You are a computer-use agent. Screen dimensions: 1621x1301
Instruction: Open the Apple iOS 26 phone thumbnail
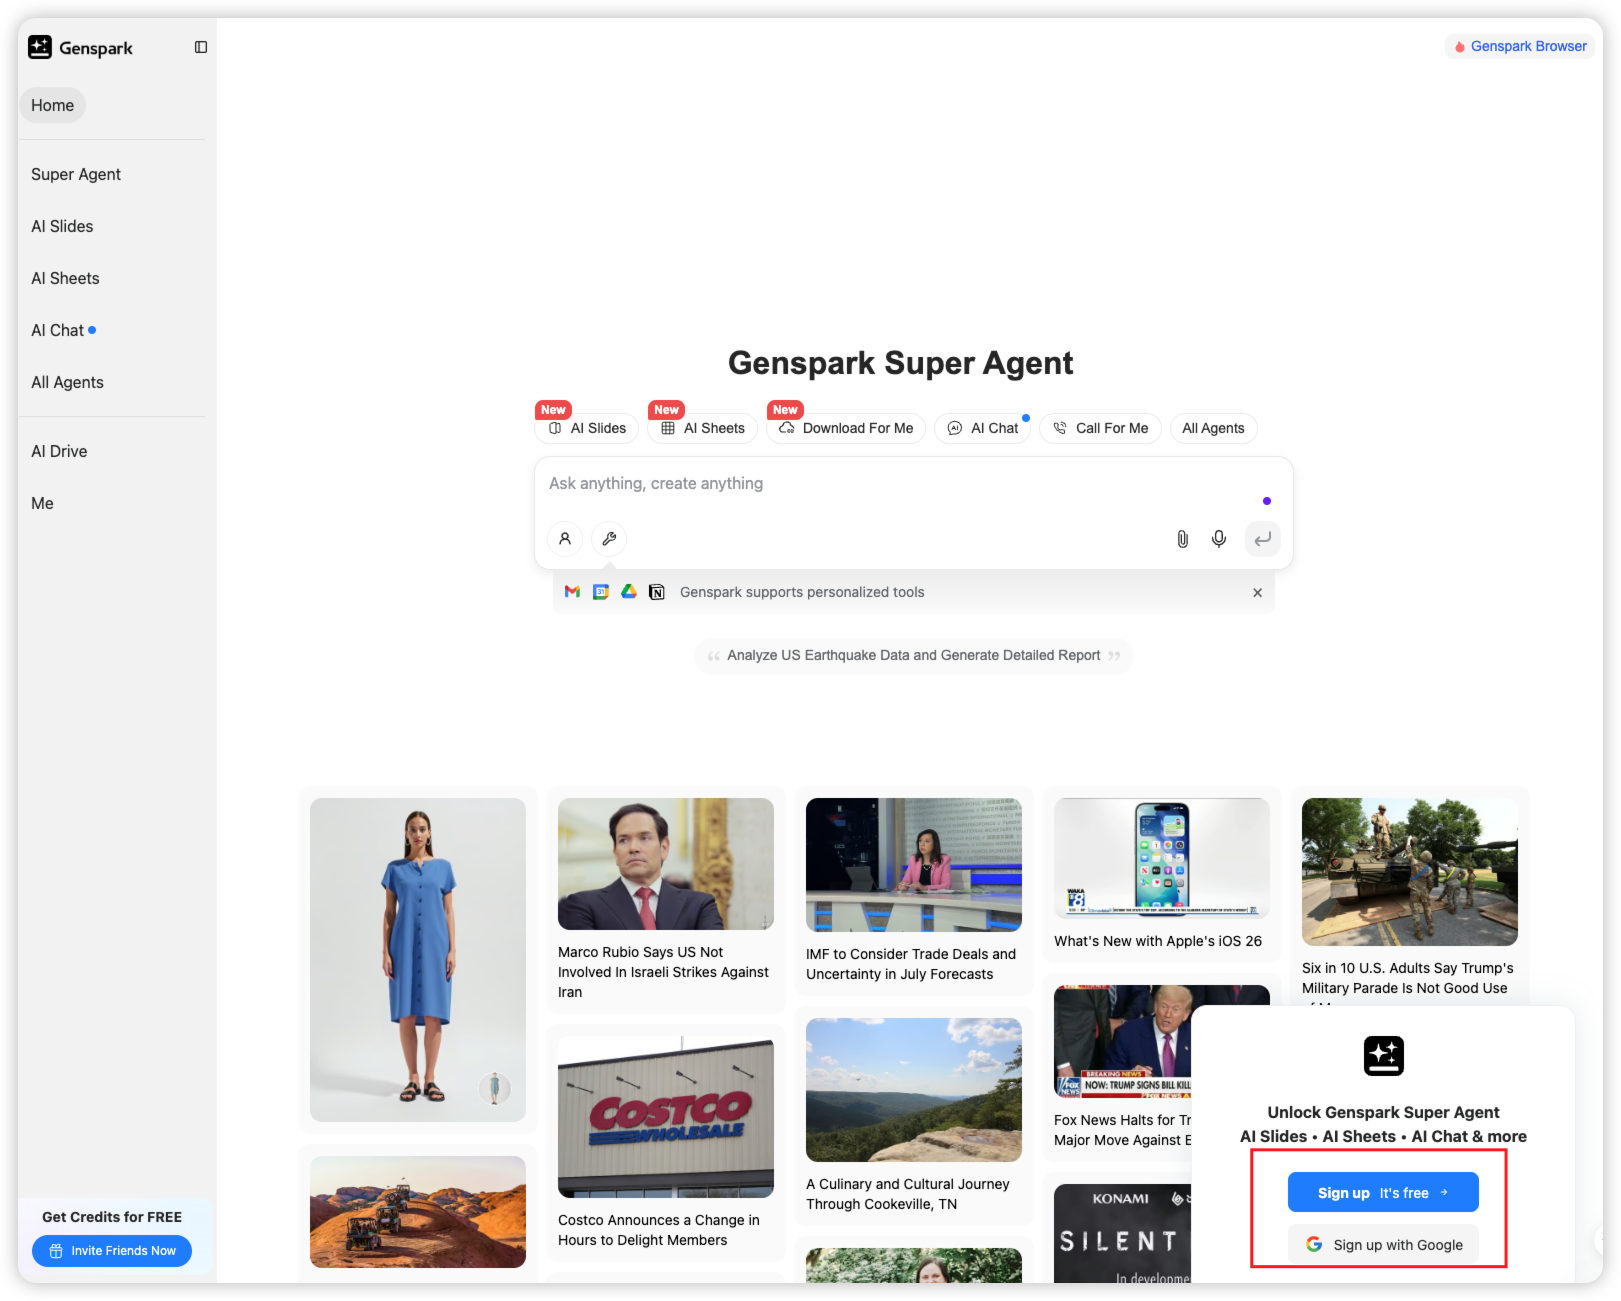pyautogui.click(x=1162, y=858)
